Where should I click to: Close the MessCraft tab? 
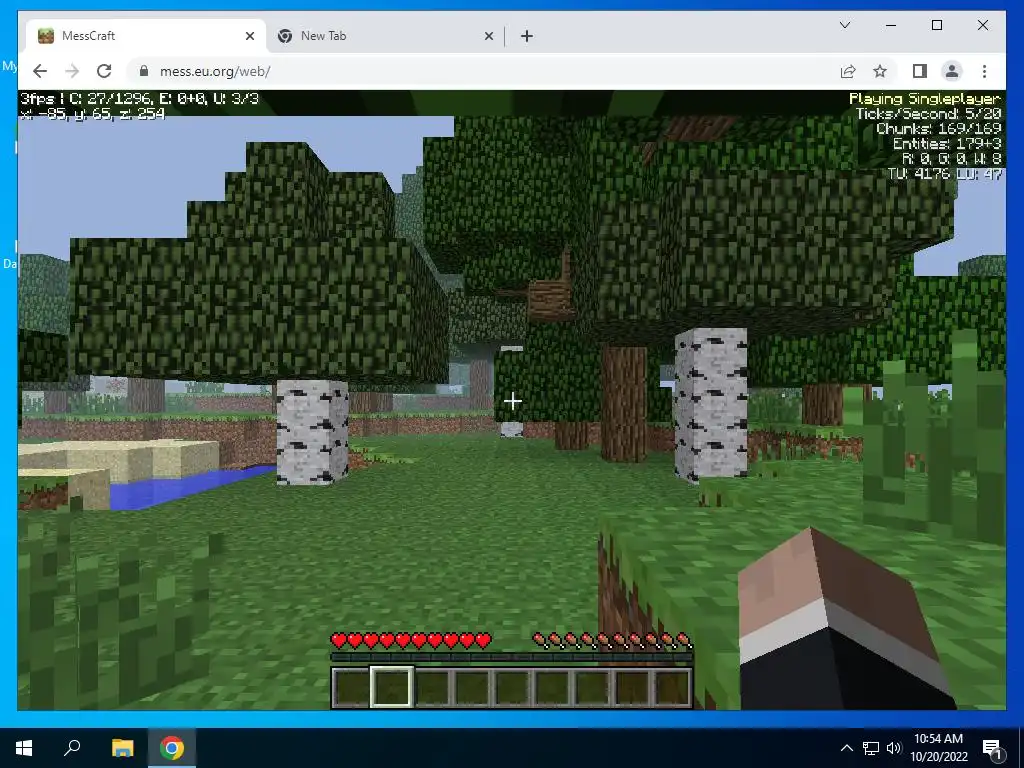pyautogui.click(x=249, y=36)
